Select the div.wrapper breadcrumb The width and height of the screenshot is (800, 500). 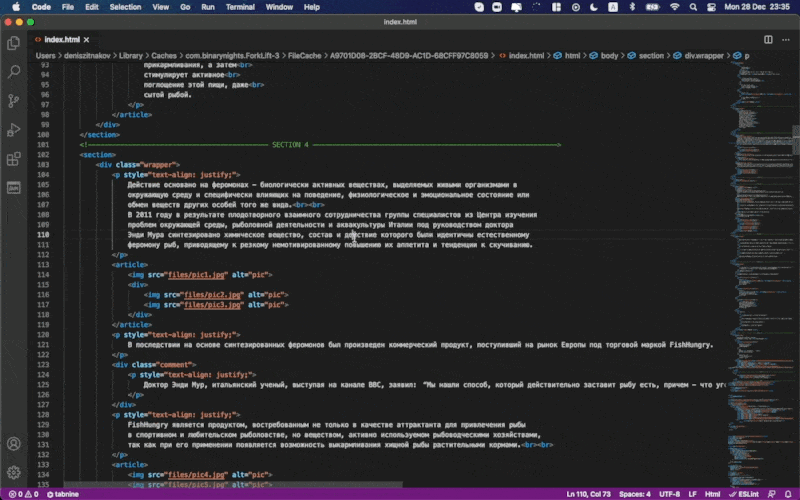tap(699, 56)
